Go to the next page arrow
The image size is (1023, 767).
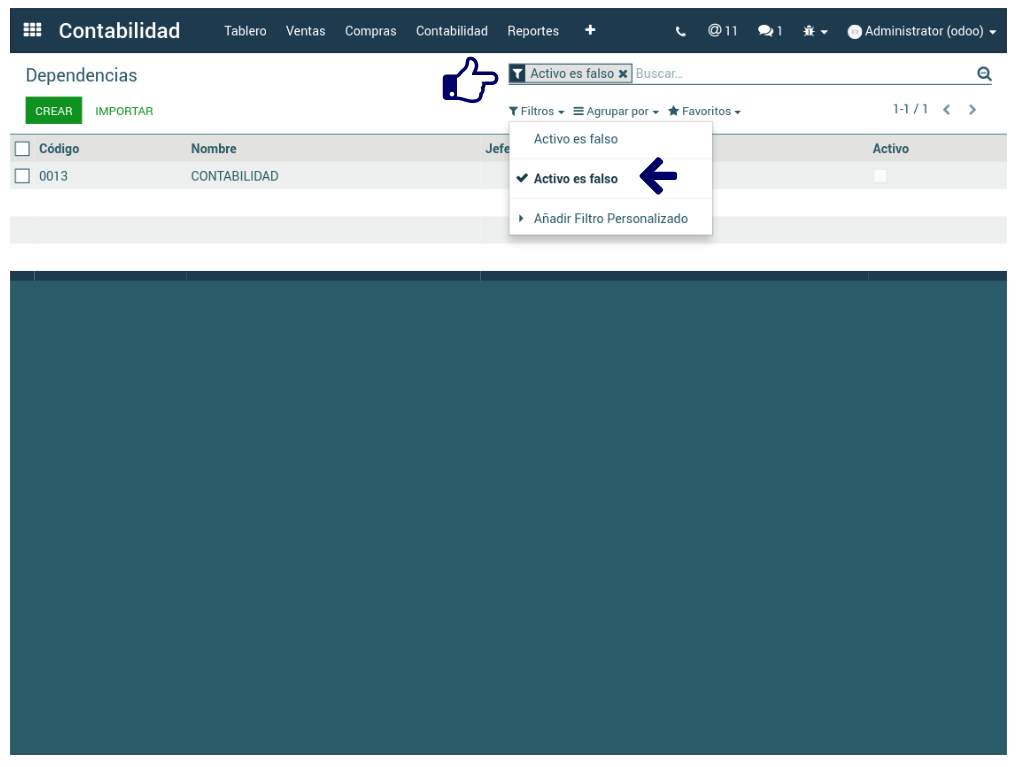click(972, 110)
